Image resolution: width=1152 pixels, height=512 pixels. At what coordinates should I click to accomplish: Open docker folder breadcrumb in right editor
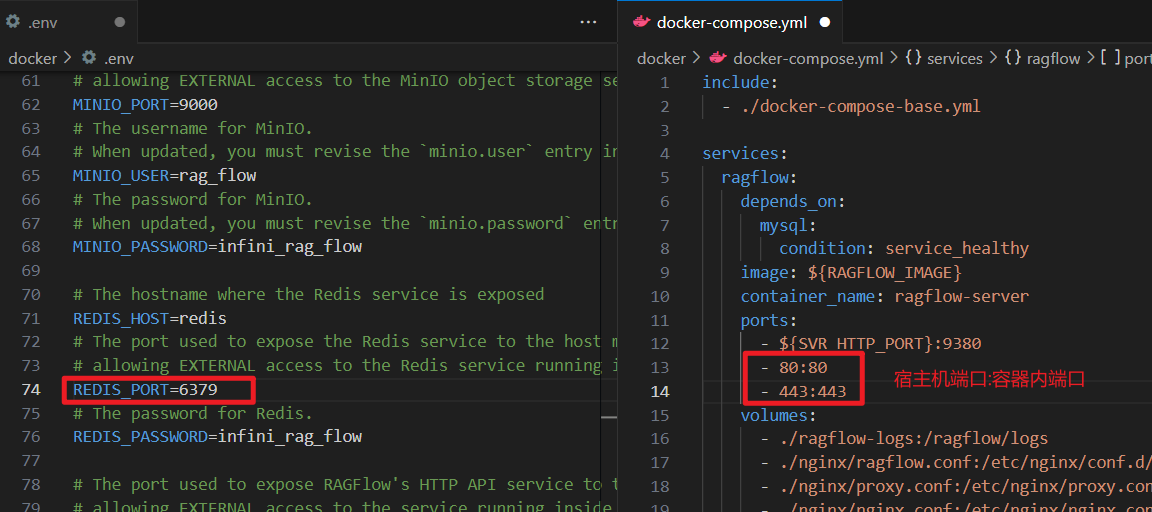pyautogui.click(x=662, y=58)
